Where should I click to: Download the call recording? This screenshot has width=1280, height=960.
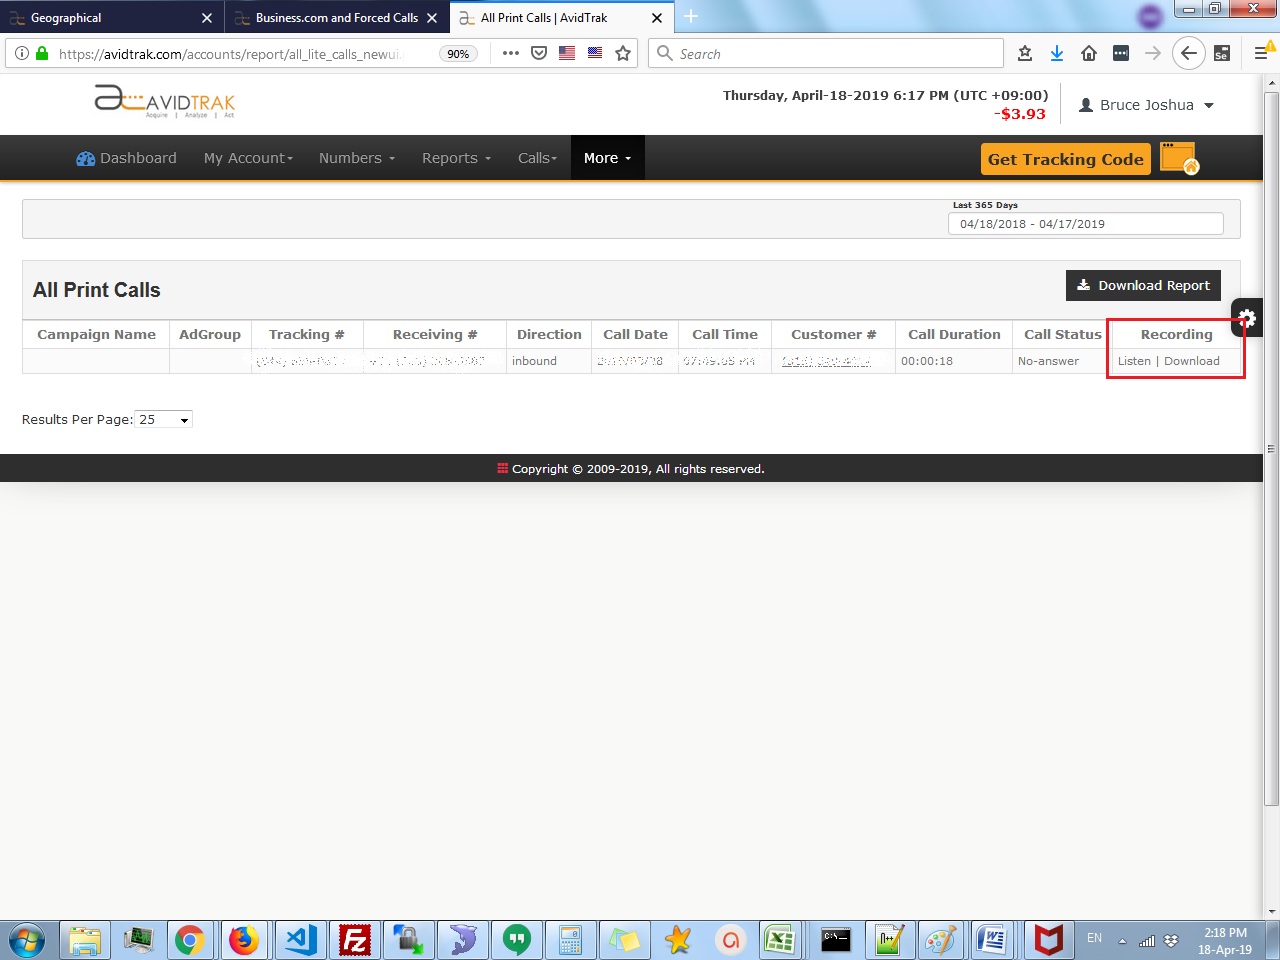1192,361
